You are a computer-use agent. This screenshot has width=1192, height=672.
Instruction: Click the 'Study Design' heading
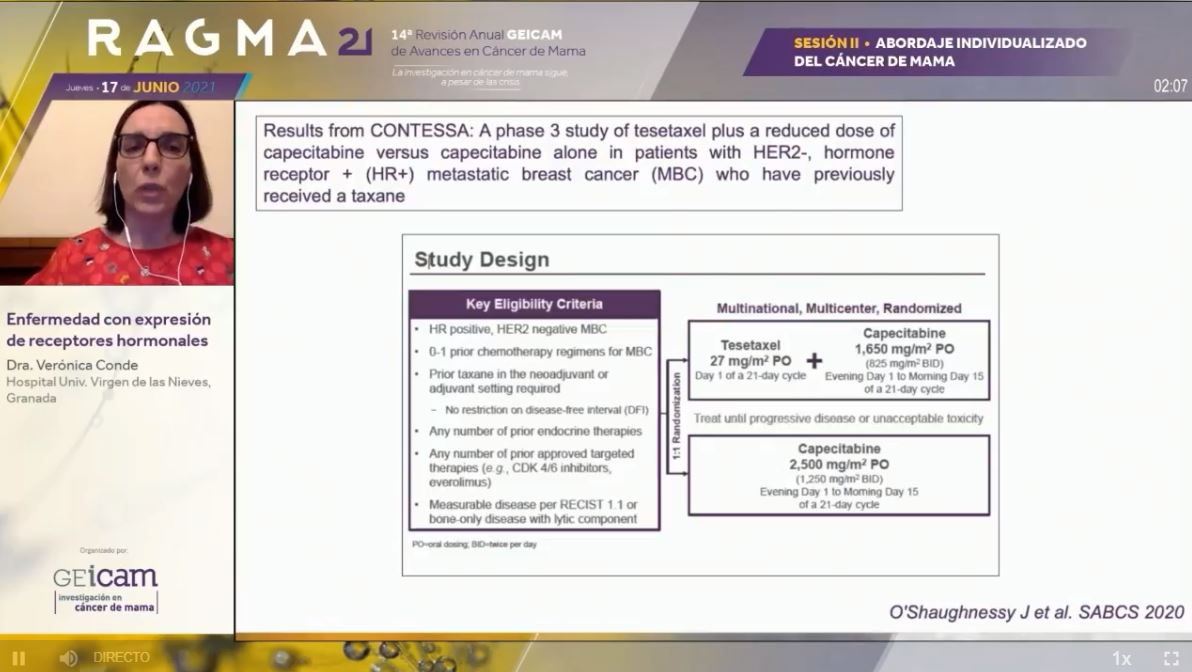point(481,260)
